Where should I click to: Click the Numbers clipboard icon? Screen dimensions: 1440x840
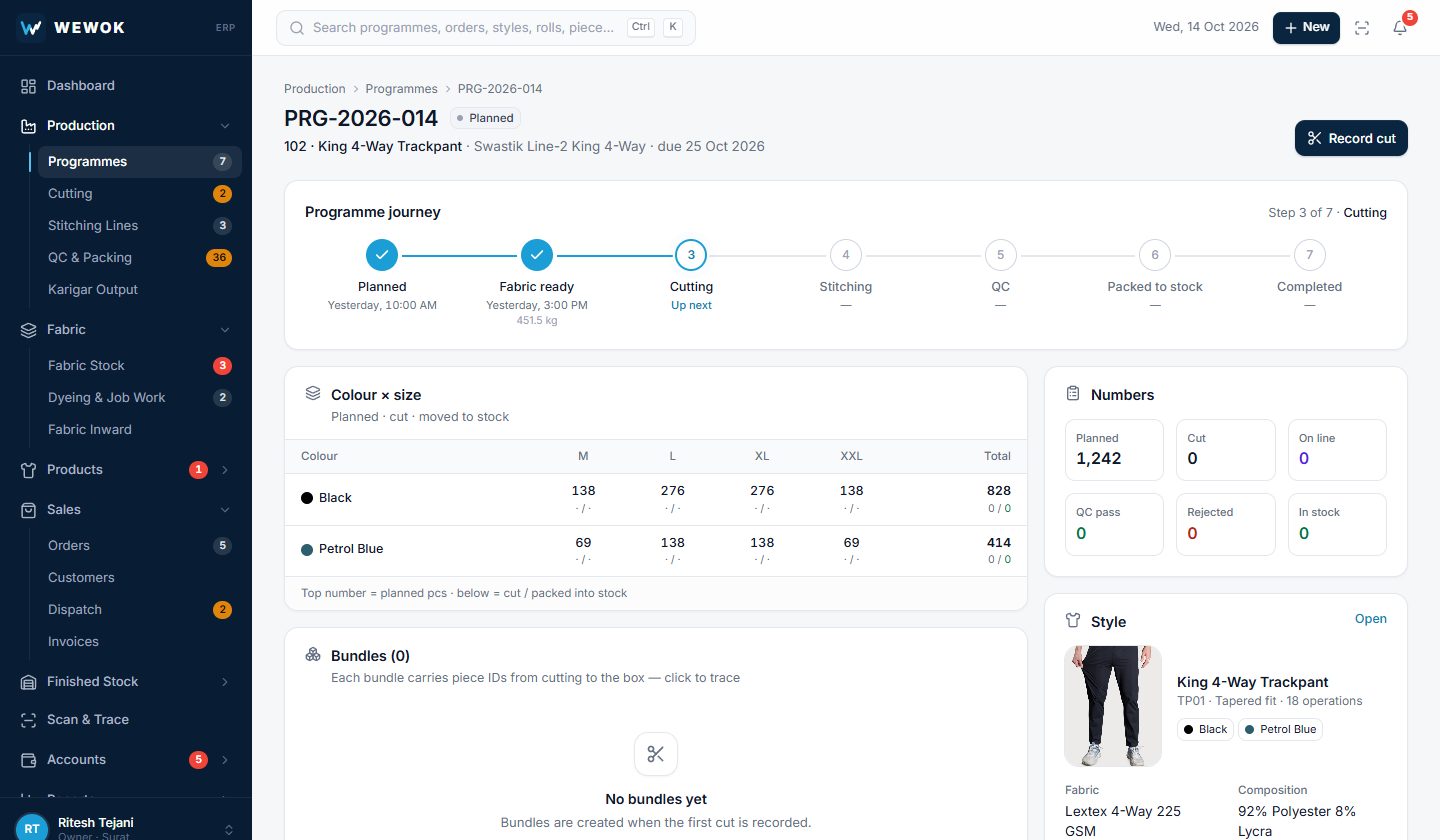click(1073, 394)
